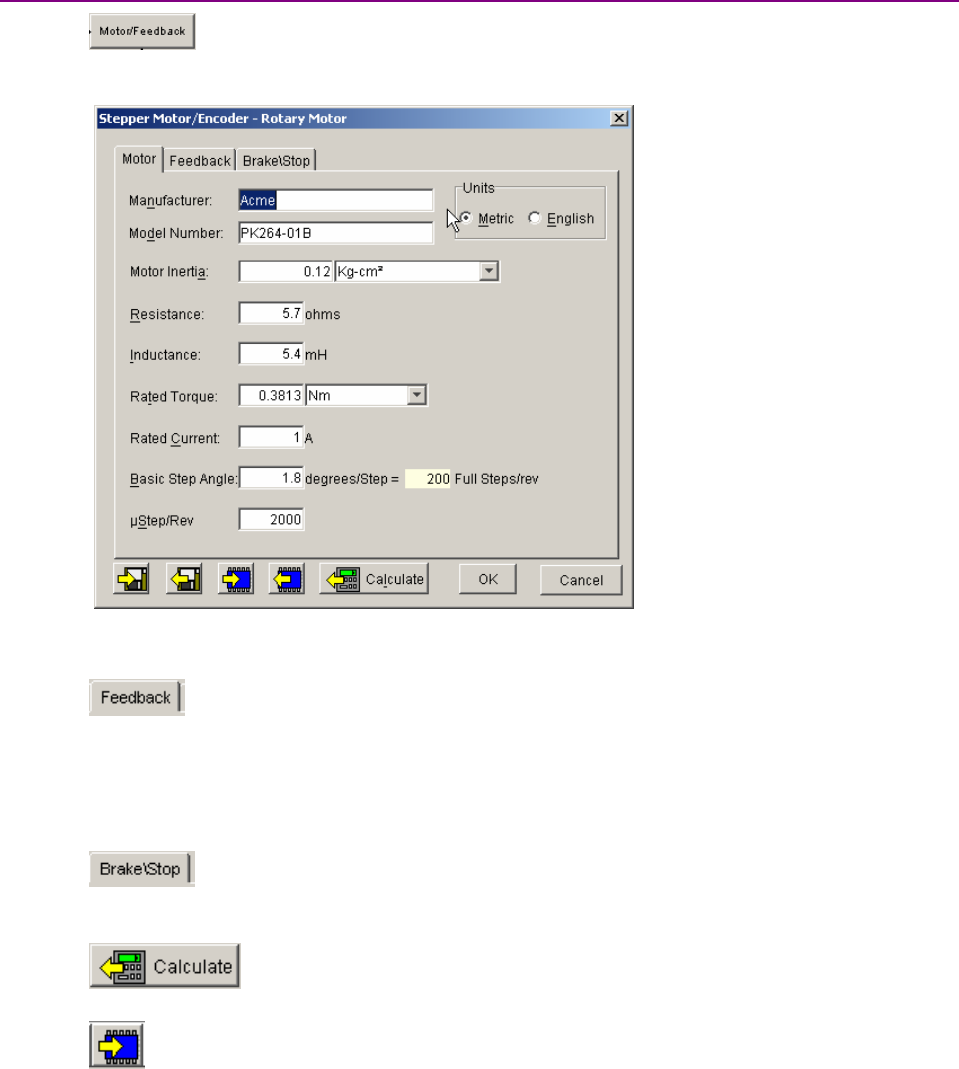Select the Metric units radio button
Viewport: 959px width, 1069px height.
[x=466, y=218]
